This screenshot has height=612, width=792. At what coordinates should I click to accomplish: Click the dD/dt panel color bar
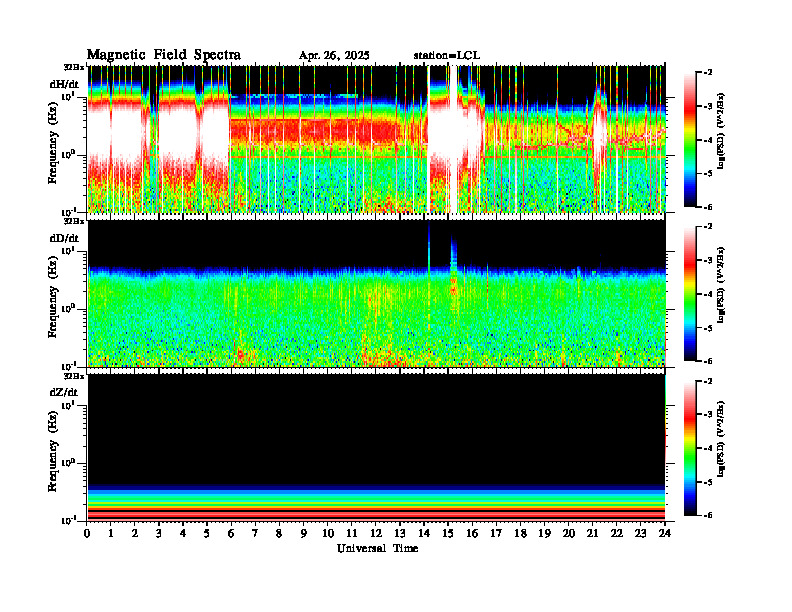[690, 293]
